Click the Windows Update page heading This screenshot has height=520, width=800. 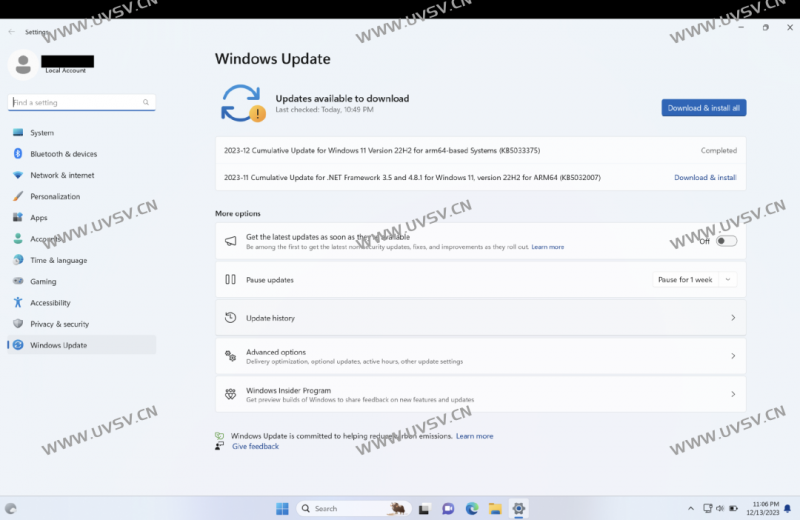[272, 59]
